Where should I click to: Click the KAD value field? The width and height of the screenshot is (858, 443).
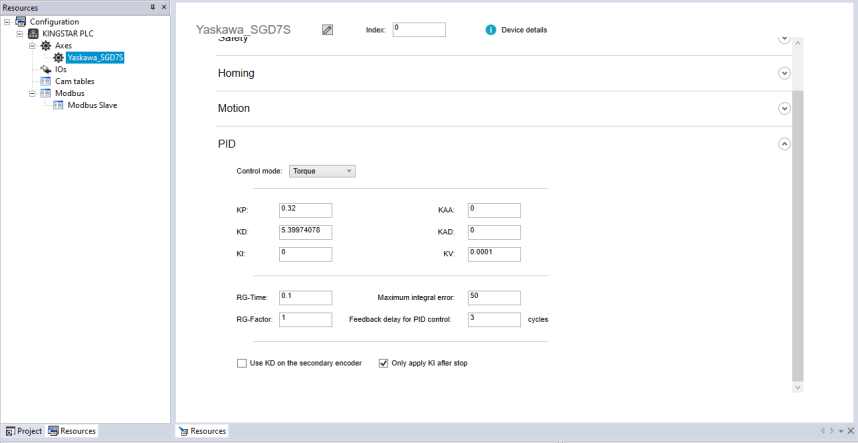[x=494, y=232]
